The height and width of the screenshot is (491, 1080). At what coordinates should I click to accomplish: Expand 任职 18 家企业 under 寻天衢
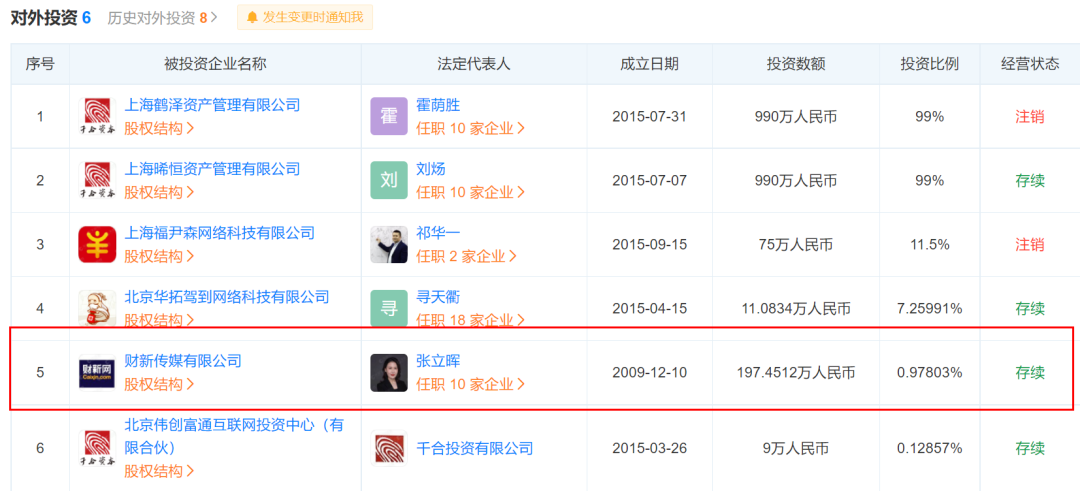point(470,320)
